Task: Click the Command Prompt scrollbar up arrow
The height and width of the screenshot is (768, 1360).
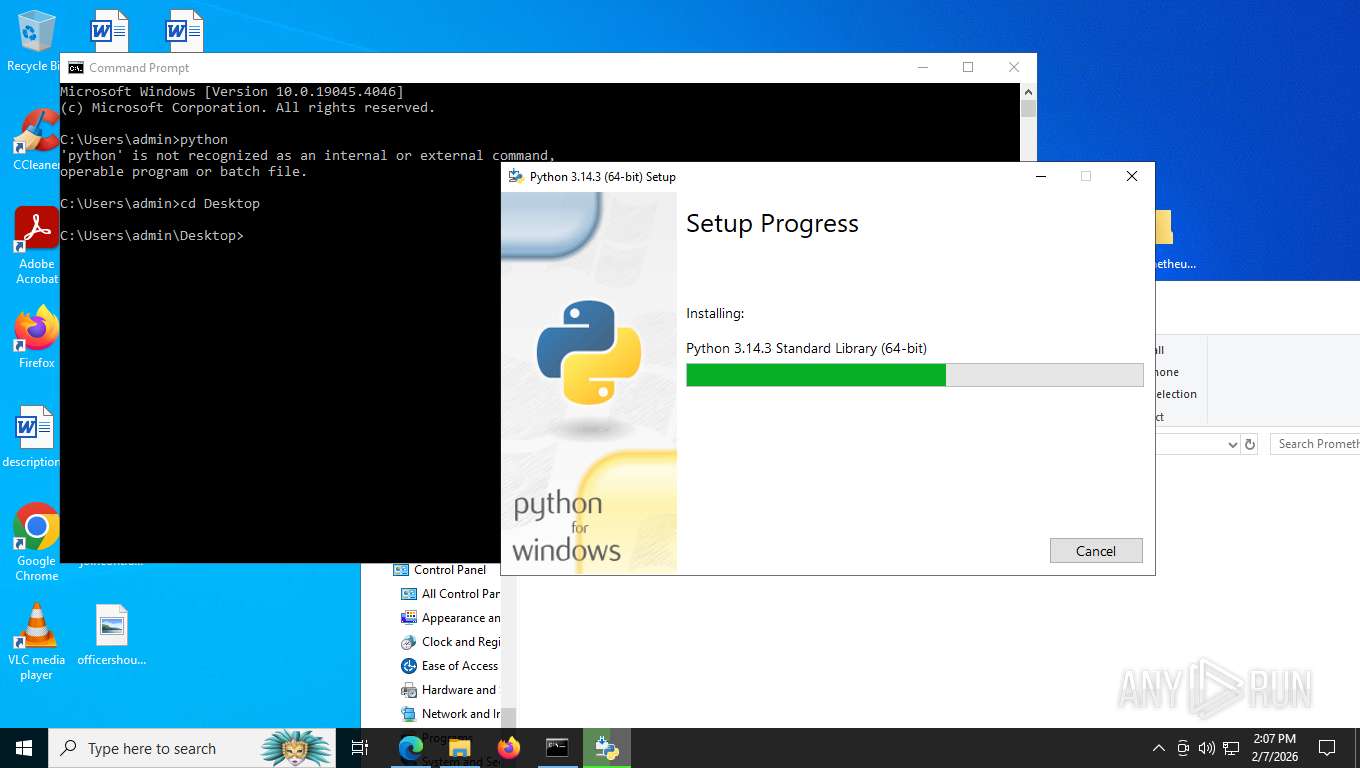Action: point(1028,91)
